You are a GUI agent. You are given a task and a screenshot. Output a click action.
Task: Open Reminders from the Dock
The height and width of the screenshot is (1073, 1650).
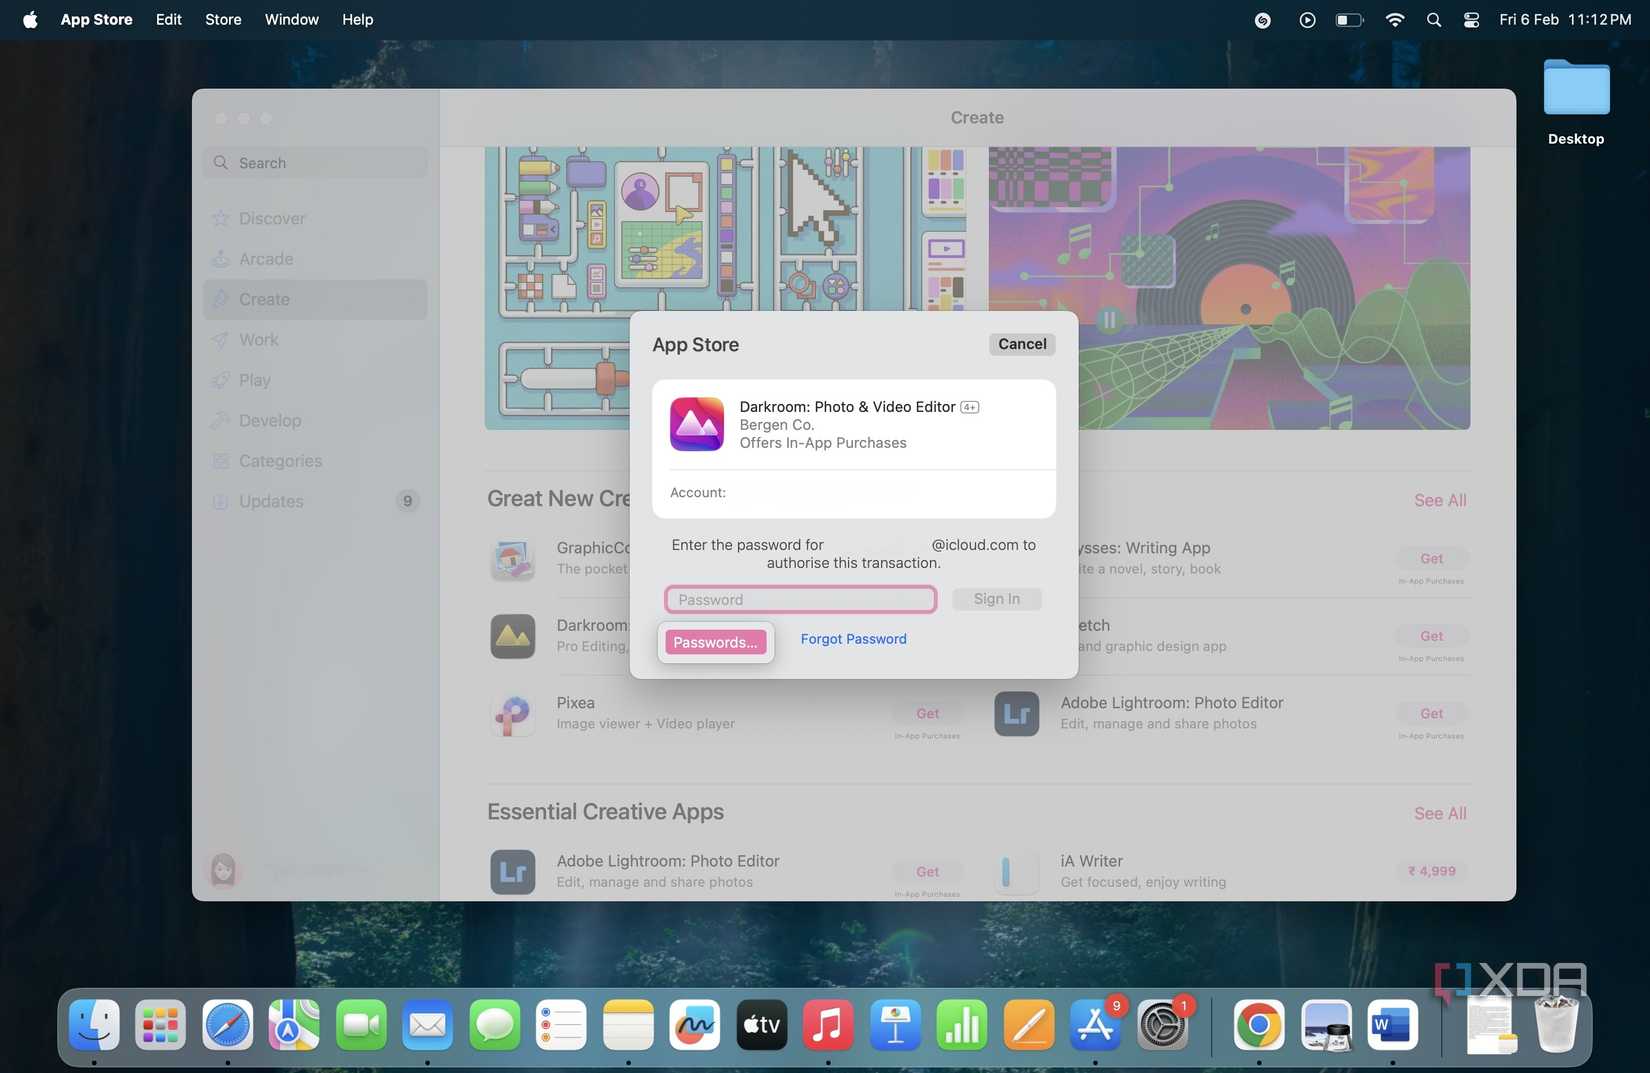[561, 1024]
